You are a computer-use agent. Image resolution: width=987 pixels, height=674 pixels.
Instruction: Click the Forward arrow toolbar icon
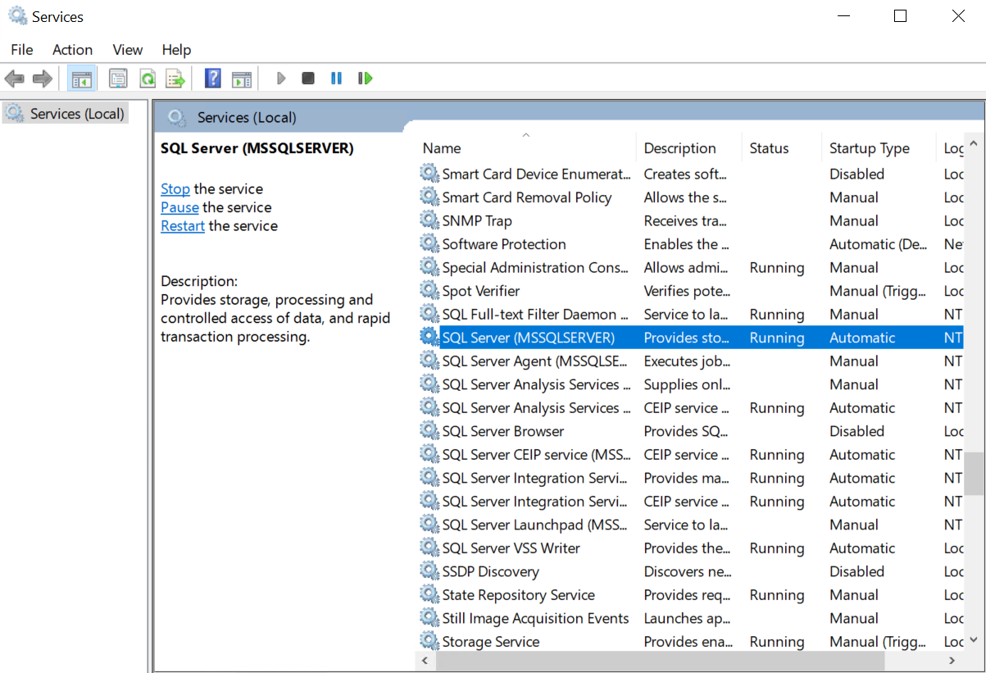[42, 79]
